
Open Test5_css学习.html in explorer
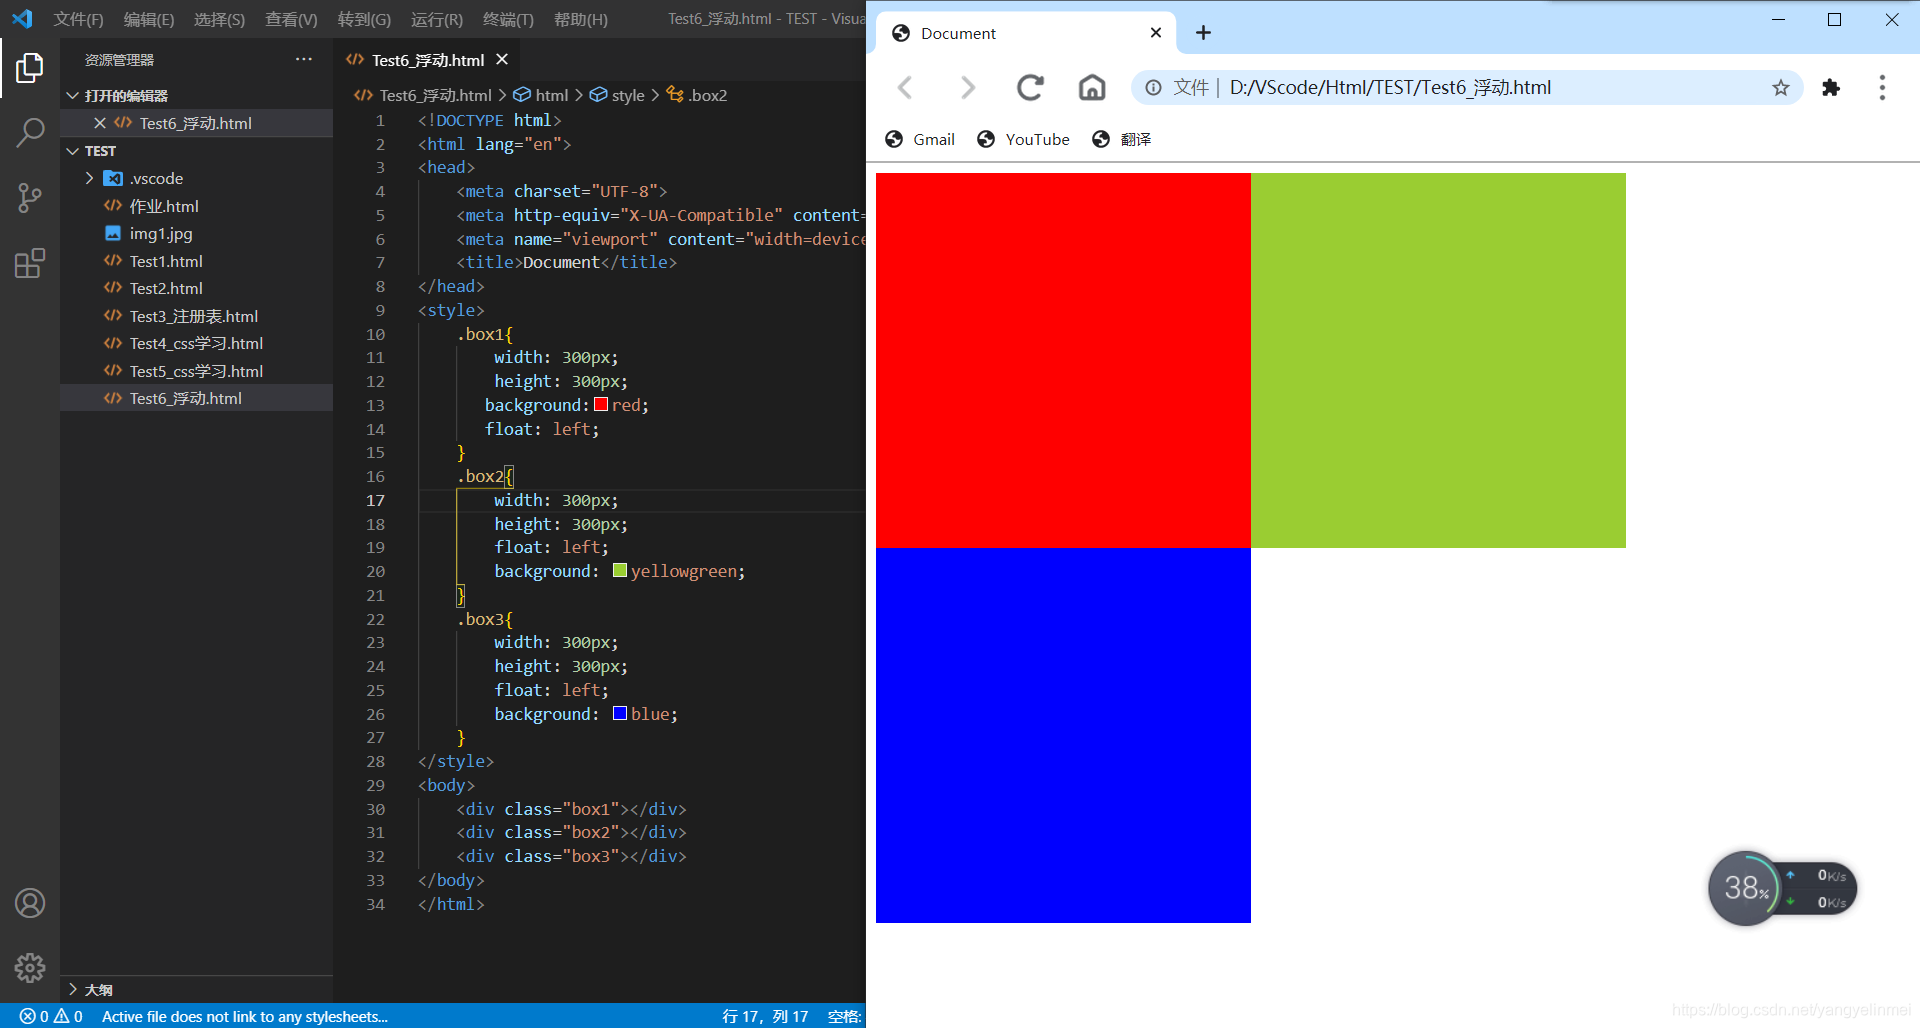196,371
